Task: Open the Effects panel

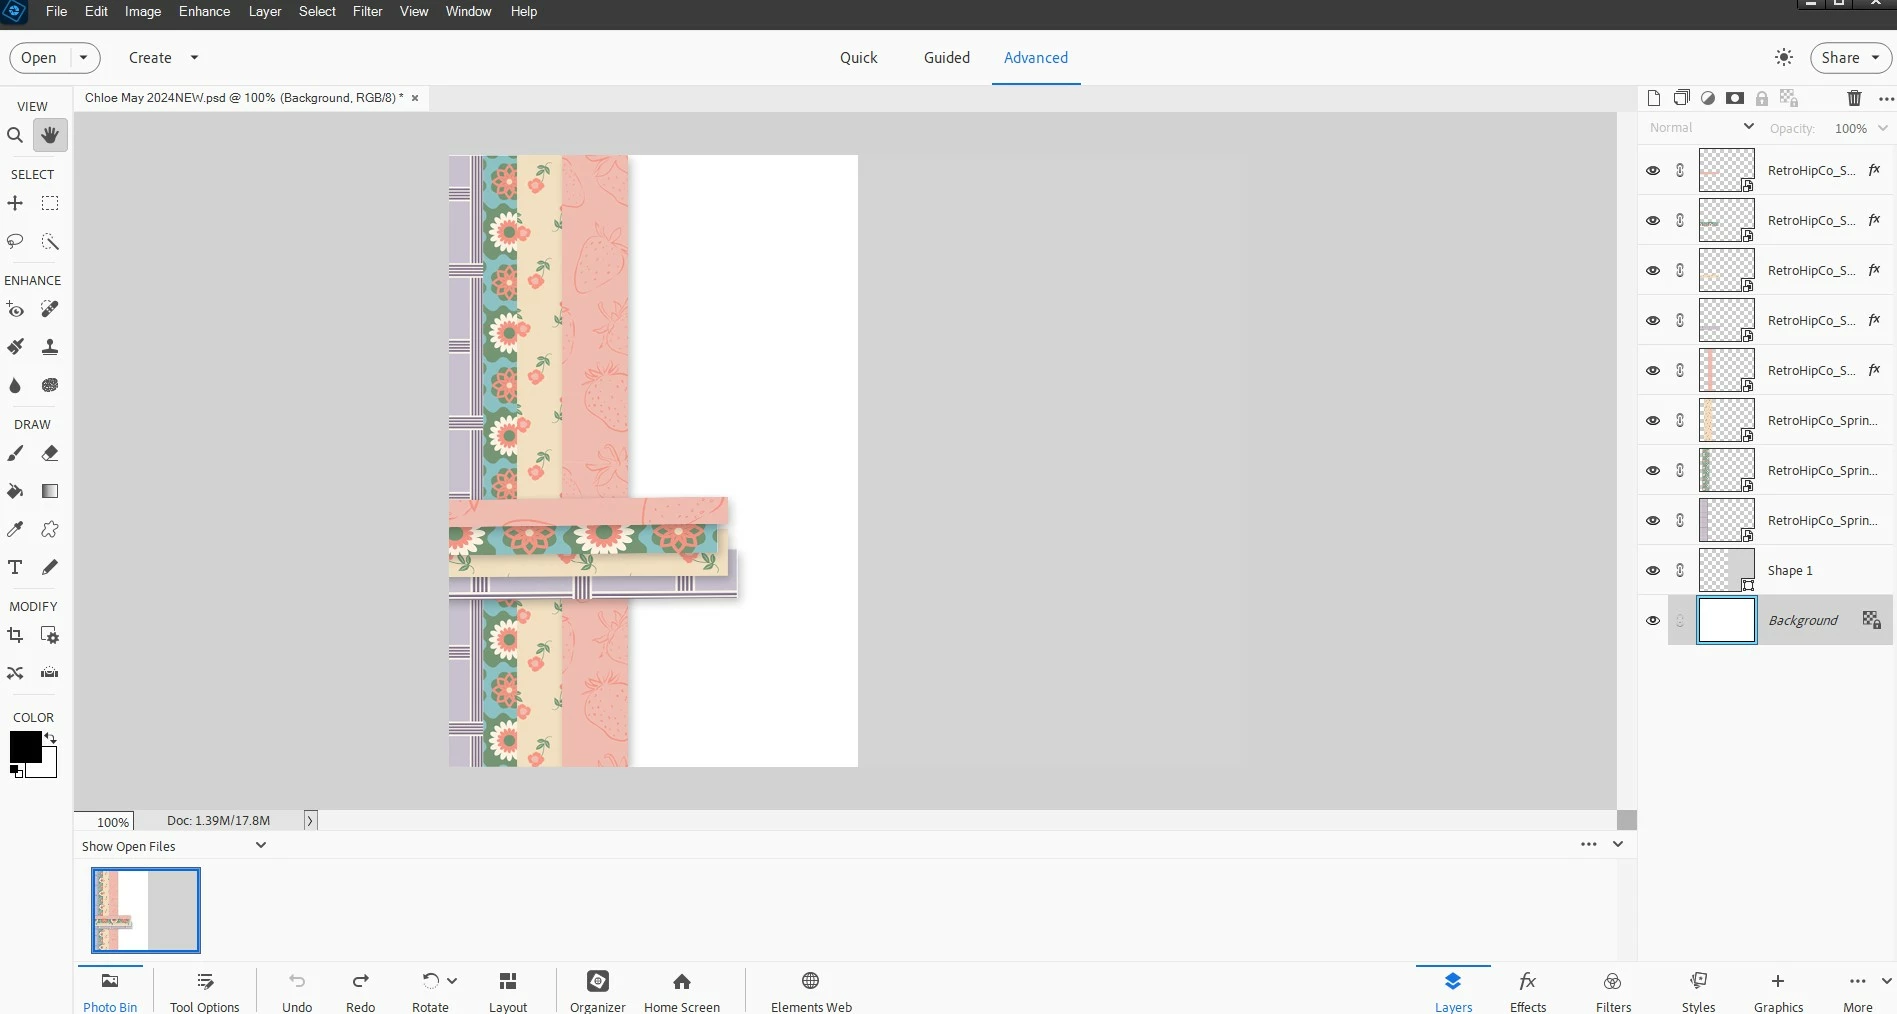Action: coord(1528,991)
